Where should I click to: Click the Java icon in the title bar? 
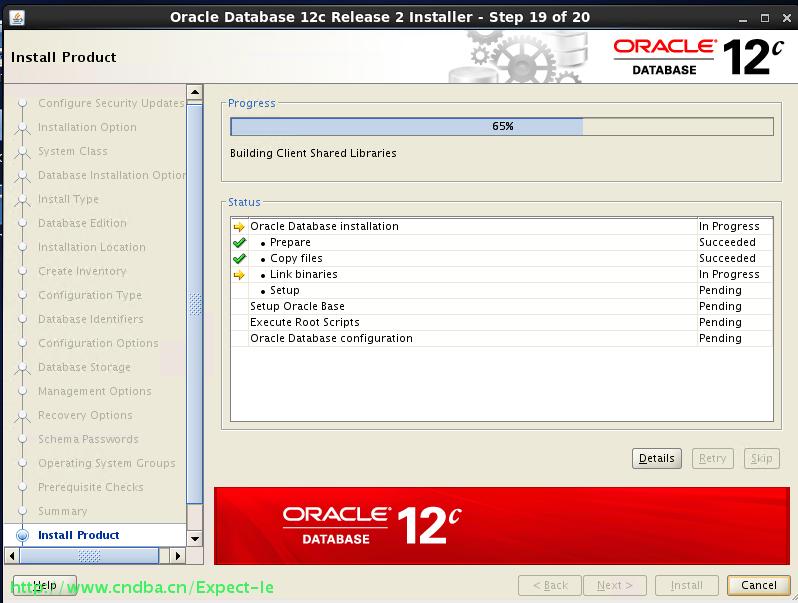click(x=17, y=17)
